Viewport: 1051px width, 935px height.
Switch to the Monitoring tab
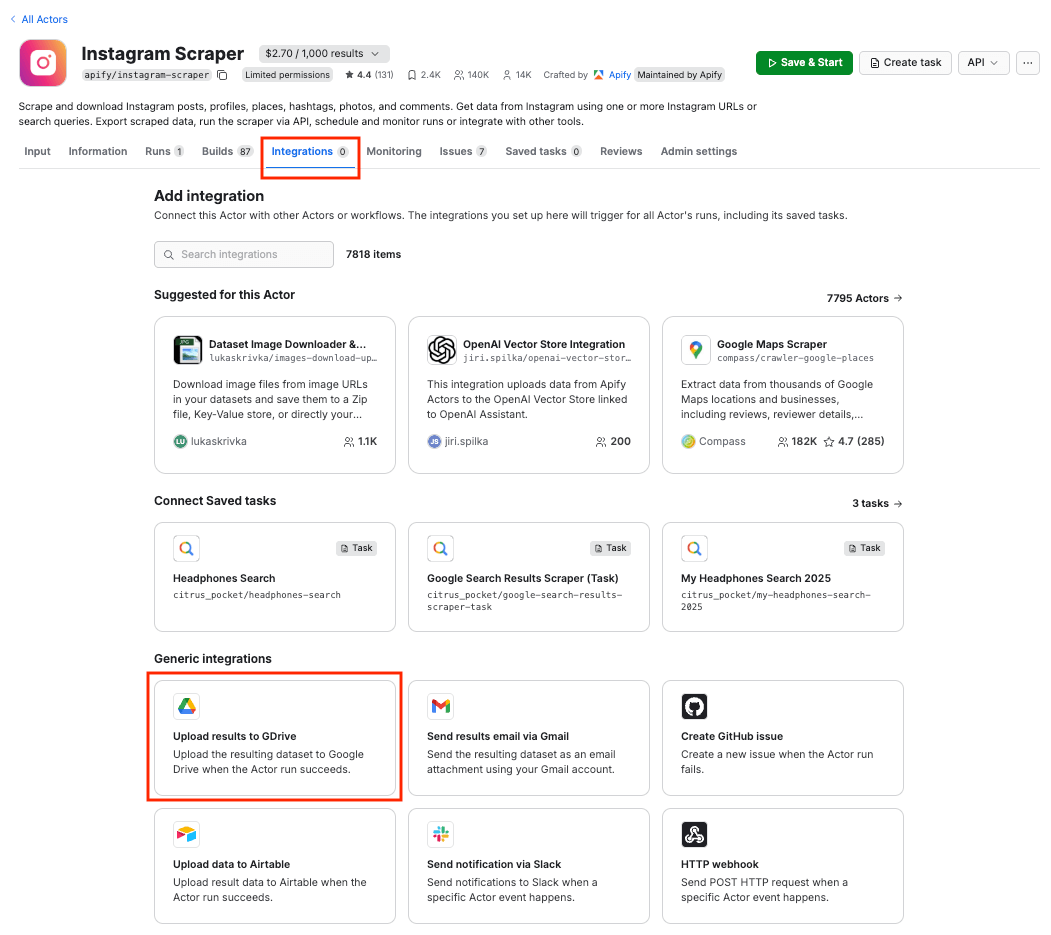pos(394,151)
